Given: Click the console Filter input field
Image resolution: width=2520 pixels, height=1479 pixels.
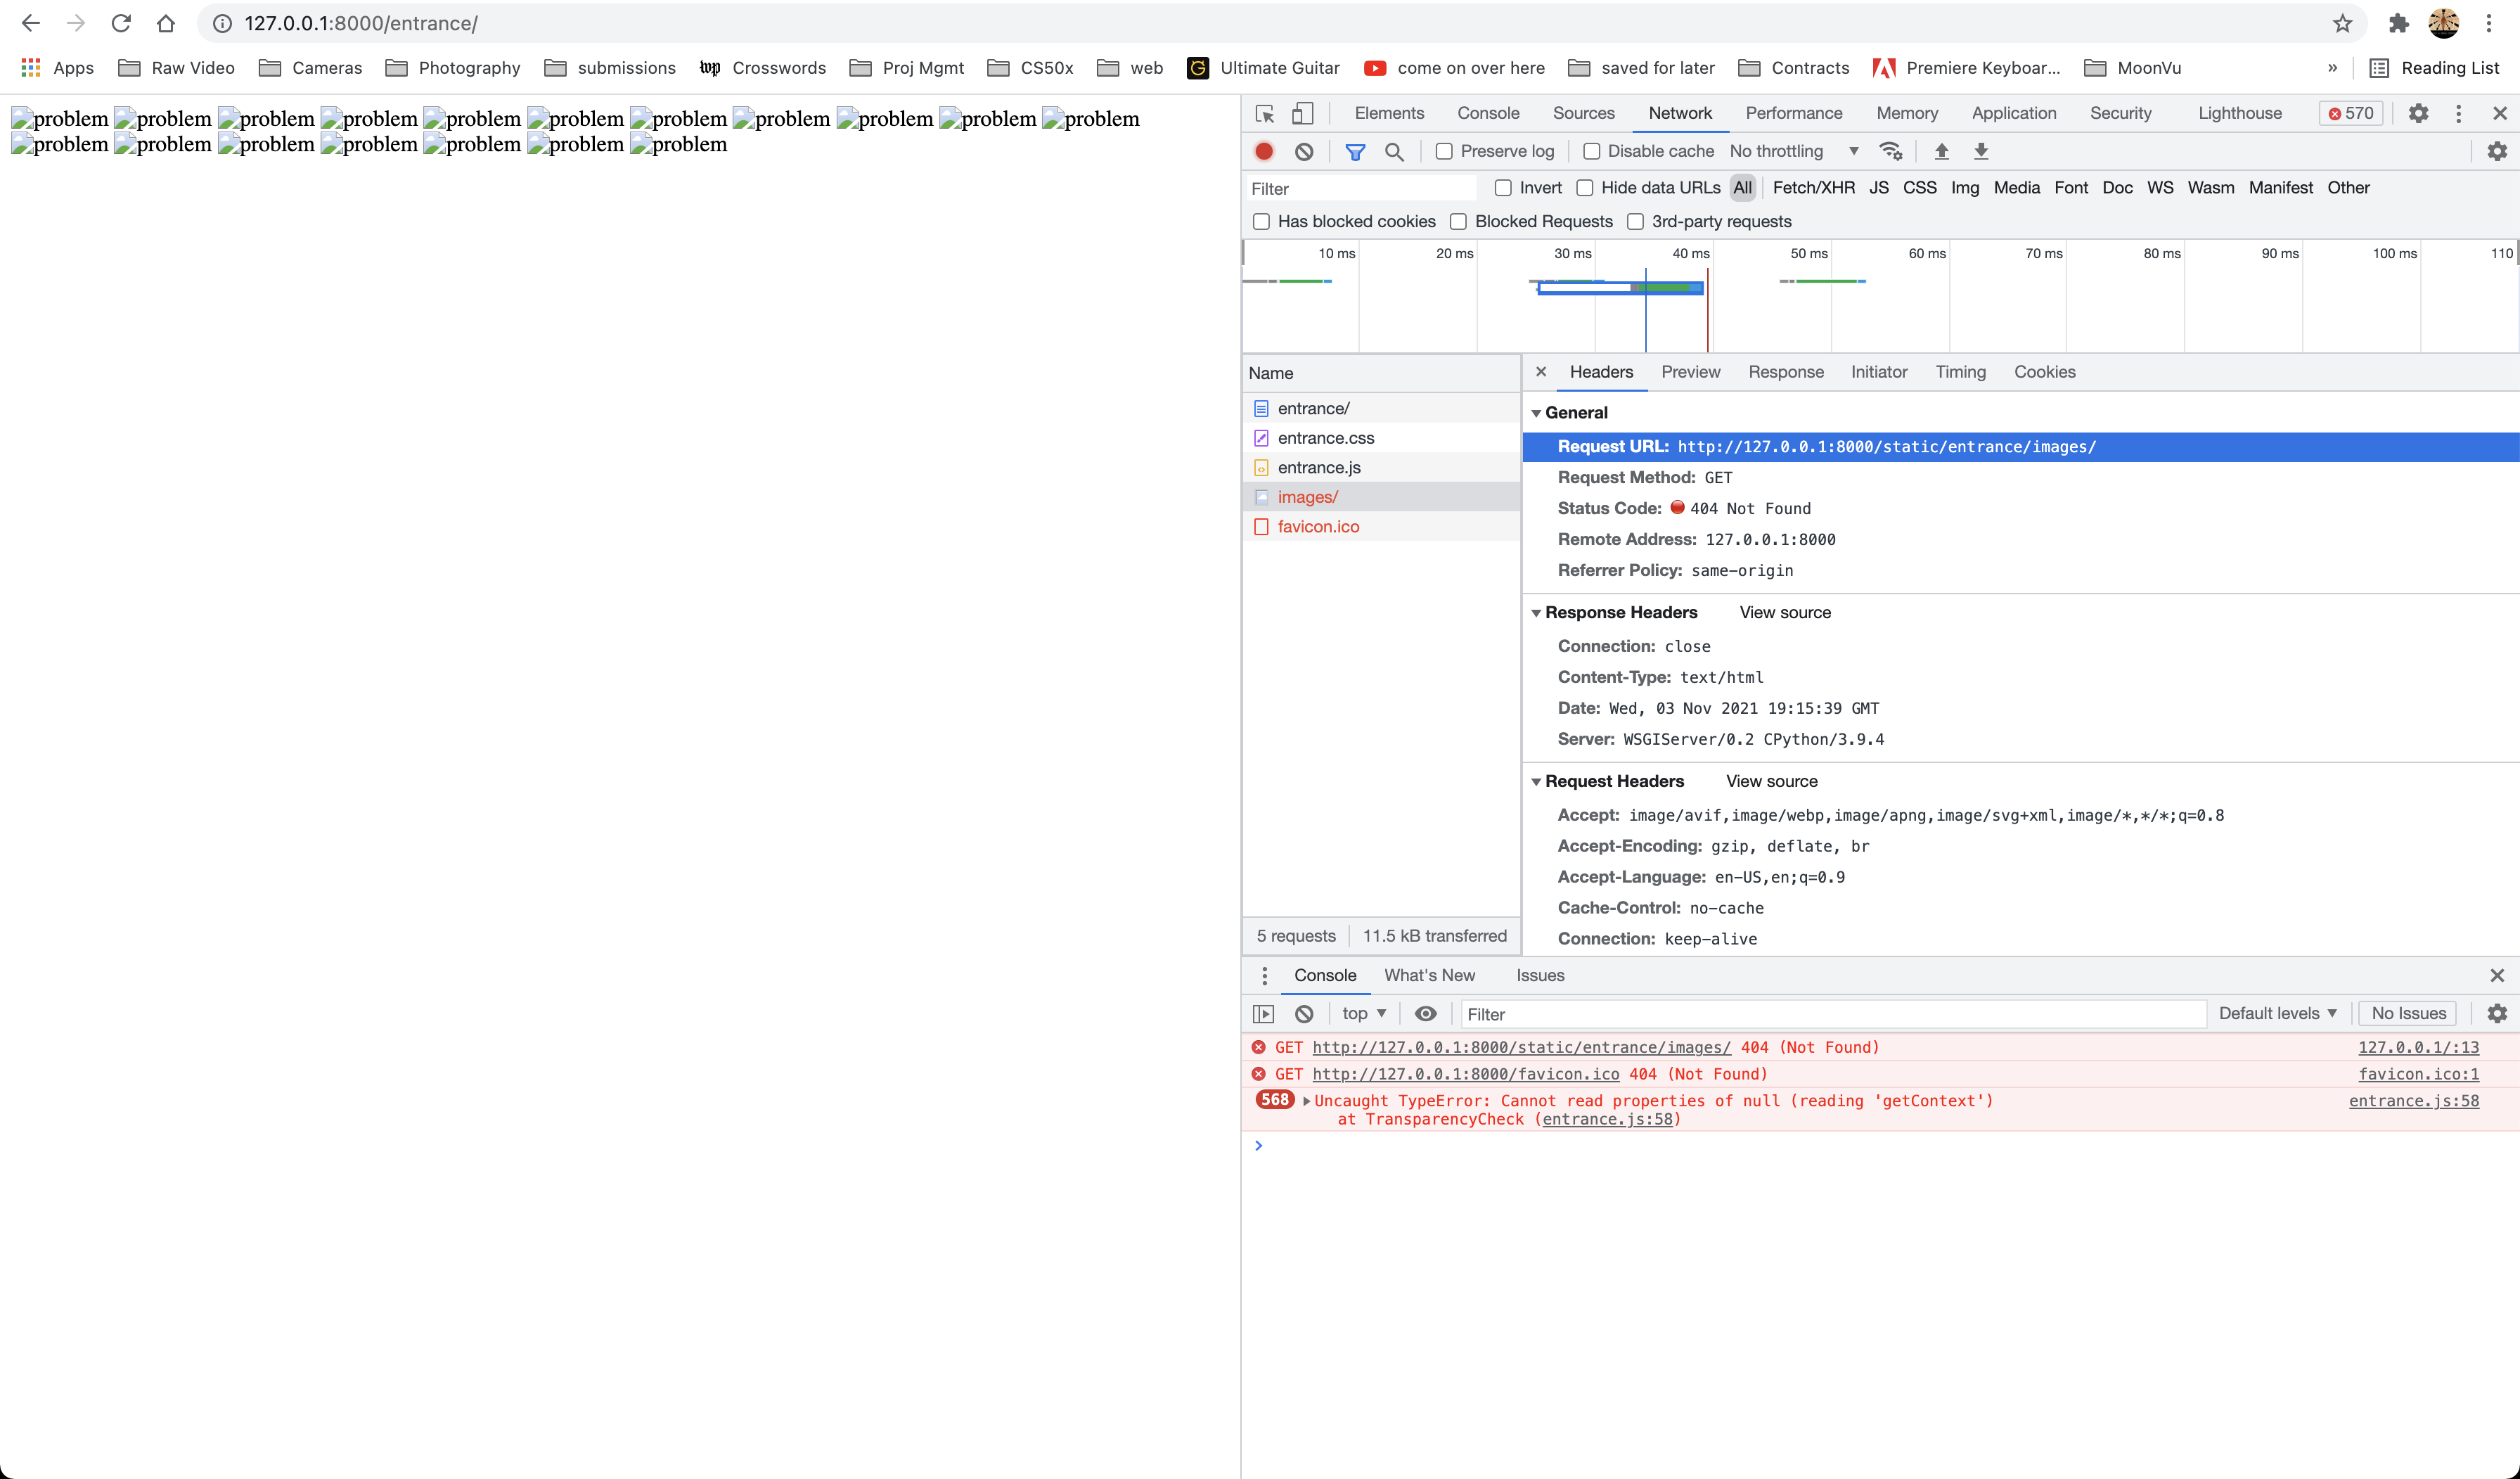Looking at the screenshot, I should tap(1833, 1014).
